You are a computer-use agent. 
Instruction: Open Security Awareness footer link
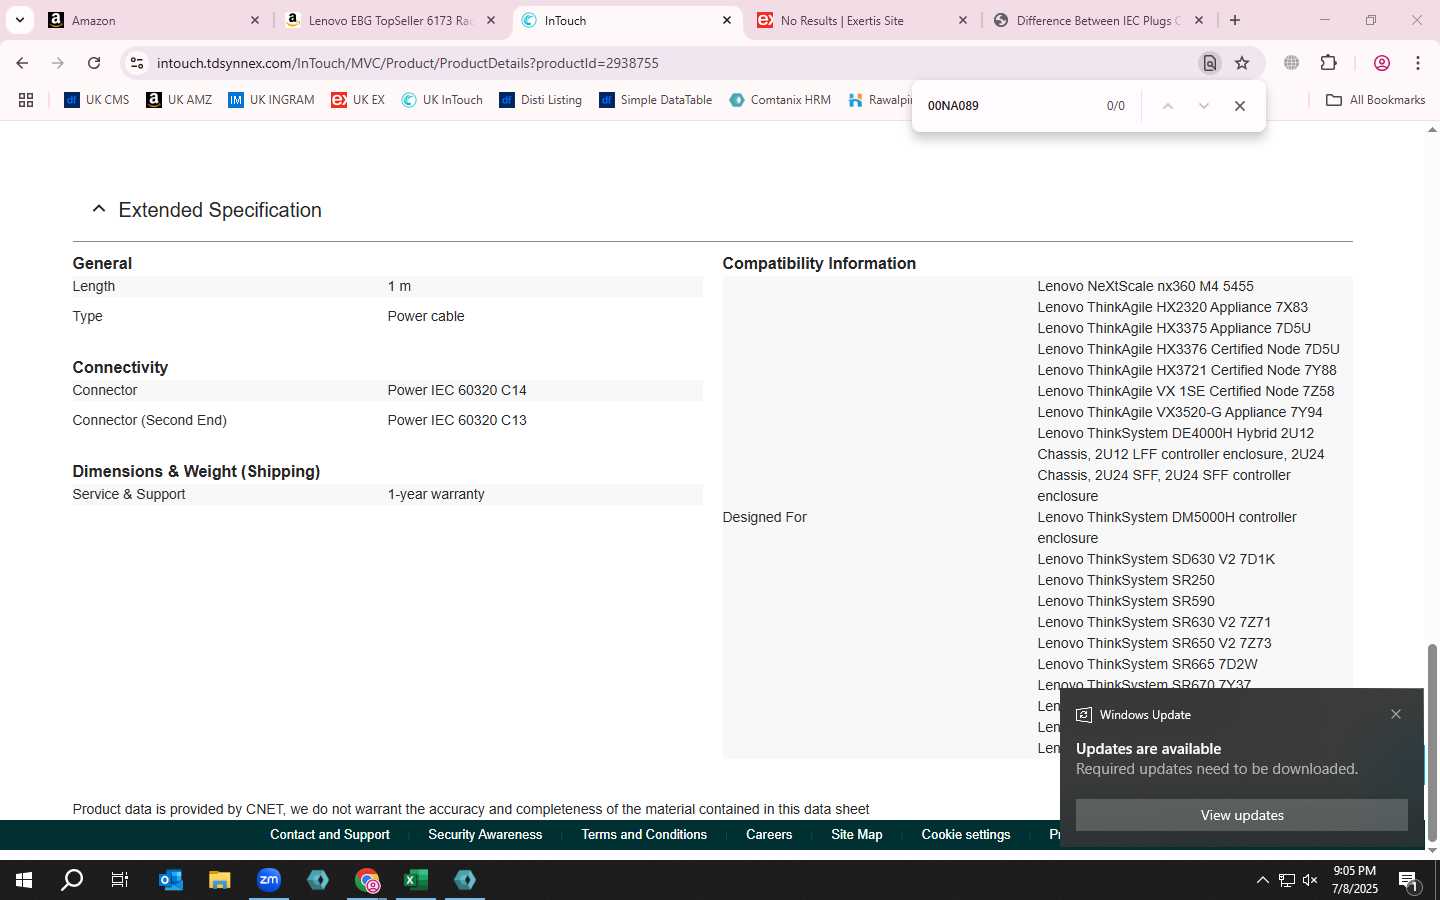tap(485, 834)
